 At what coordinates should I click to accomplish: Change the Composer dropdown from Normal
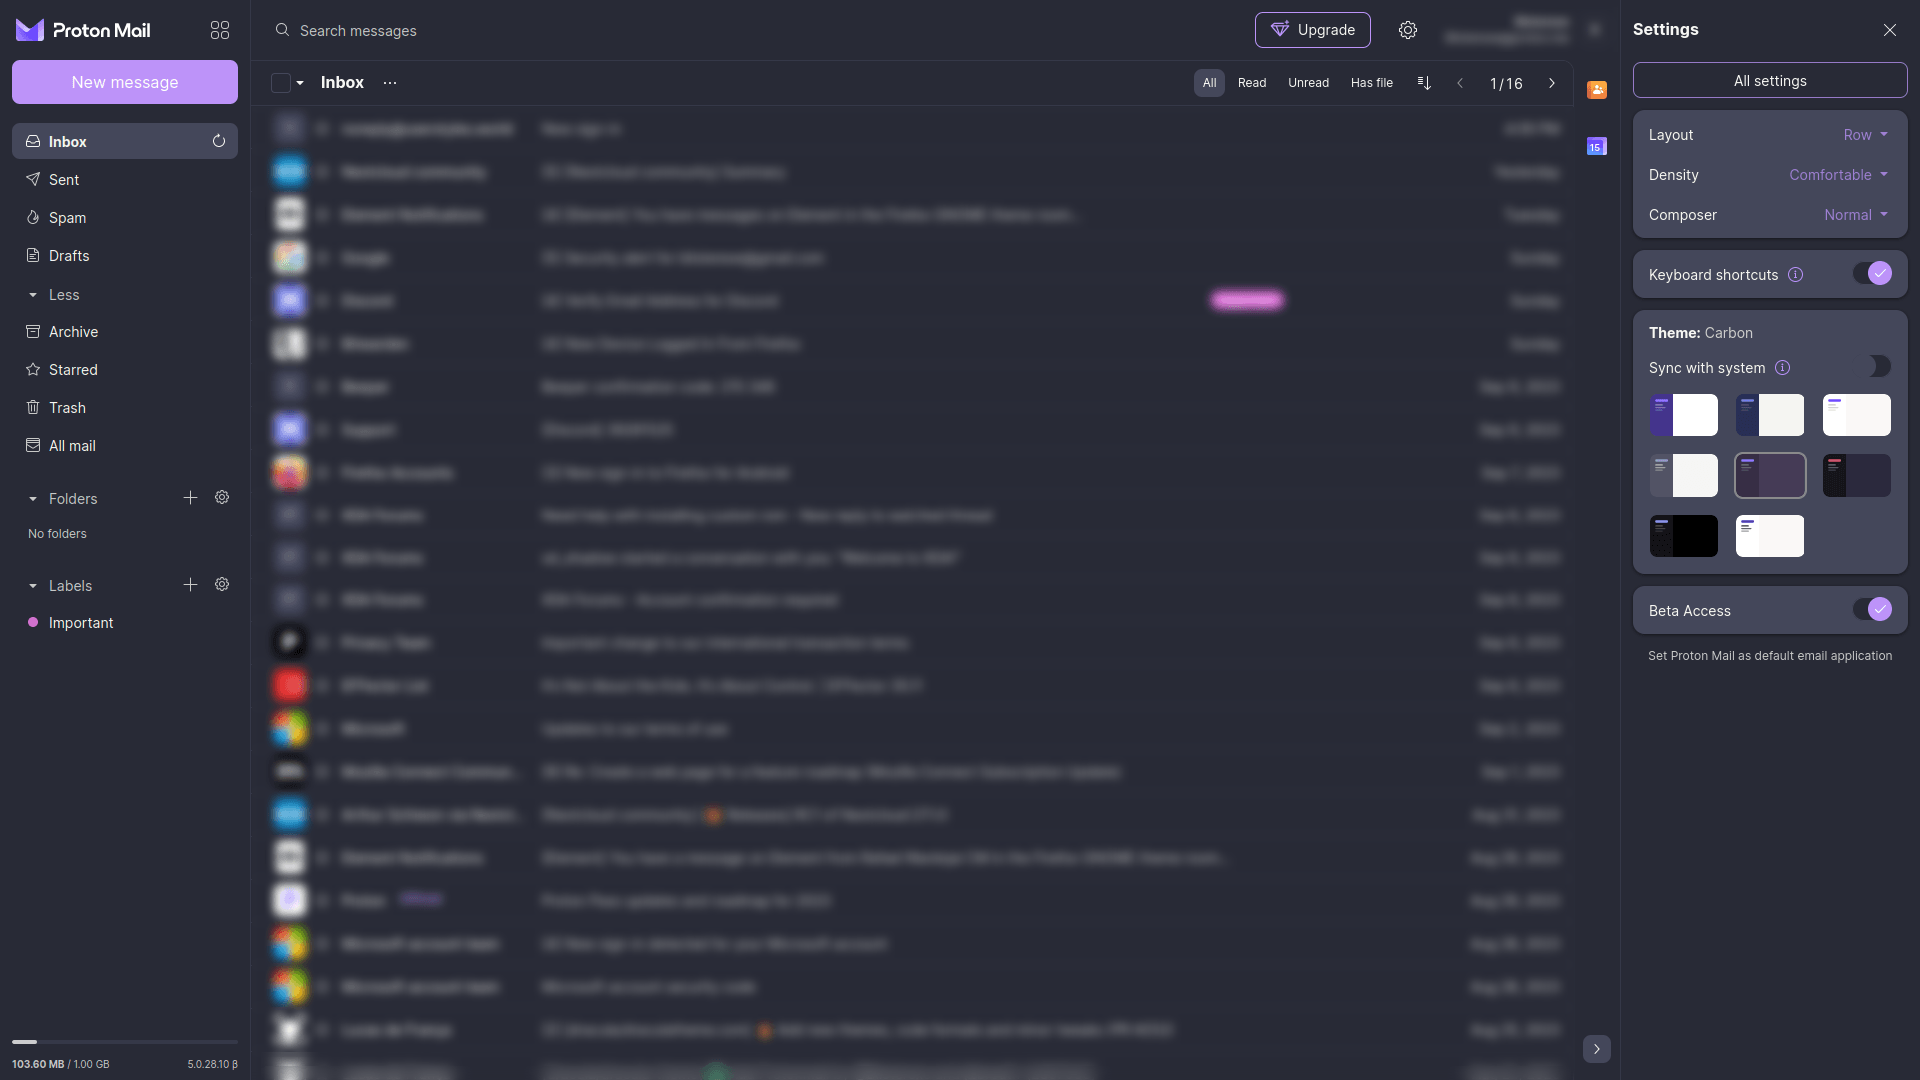tap(1856, 215)
